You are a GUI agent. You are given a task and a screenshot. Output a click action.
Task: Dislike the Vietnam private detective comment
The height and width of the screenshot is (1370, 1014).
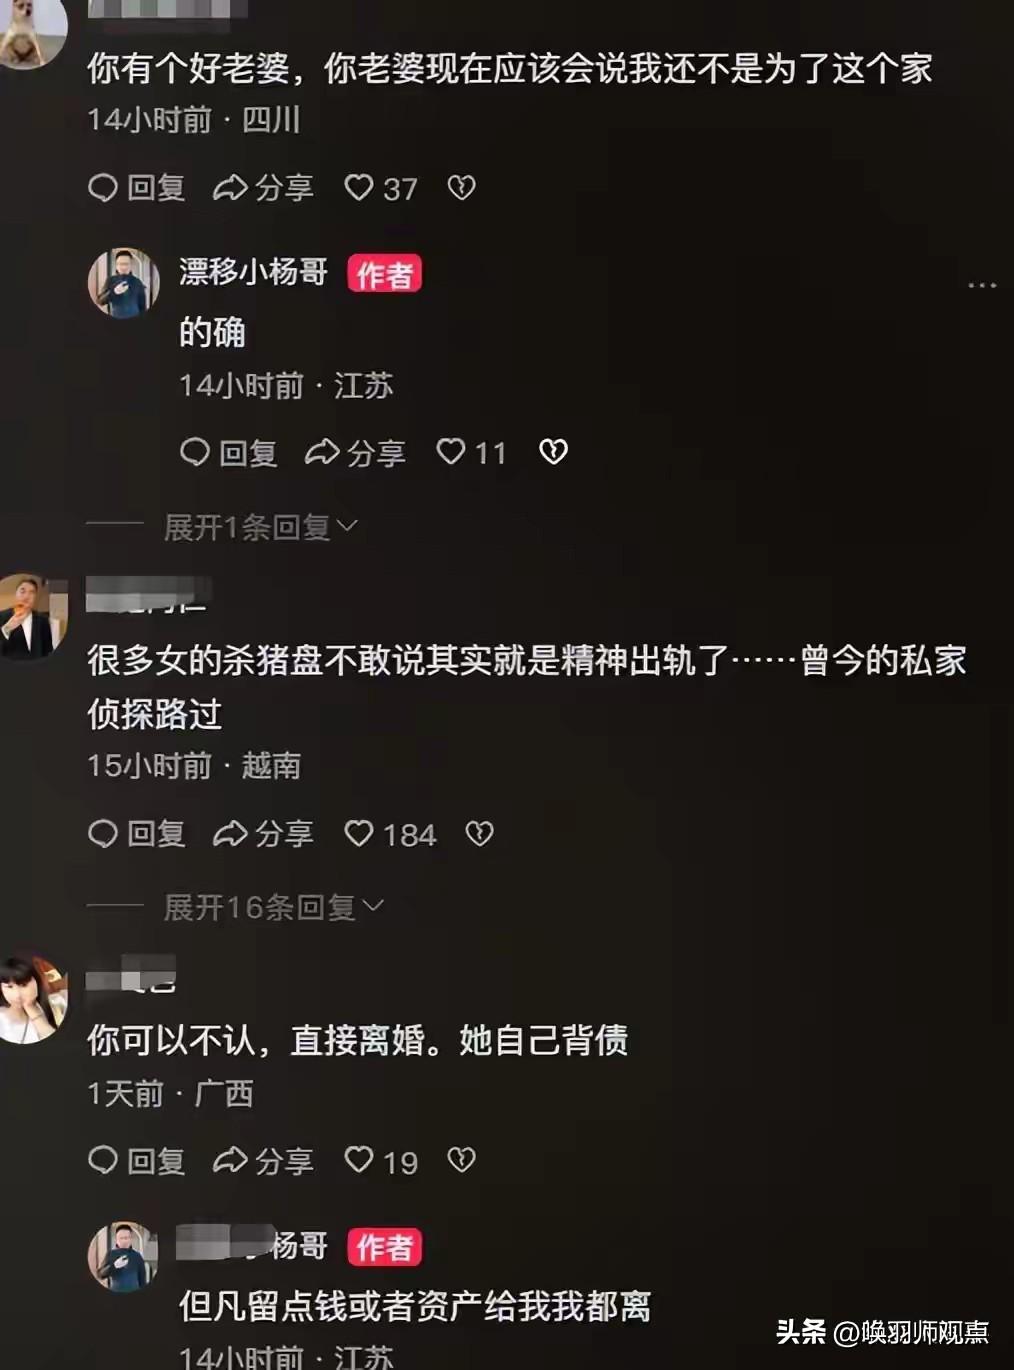pyautogui.click(x=480, y=833)
